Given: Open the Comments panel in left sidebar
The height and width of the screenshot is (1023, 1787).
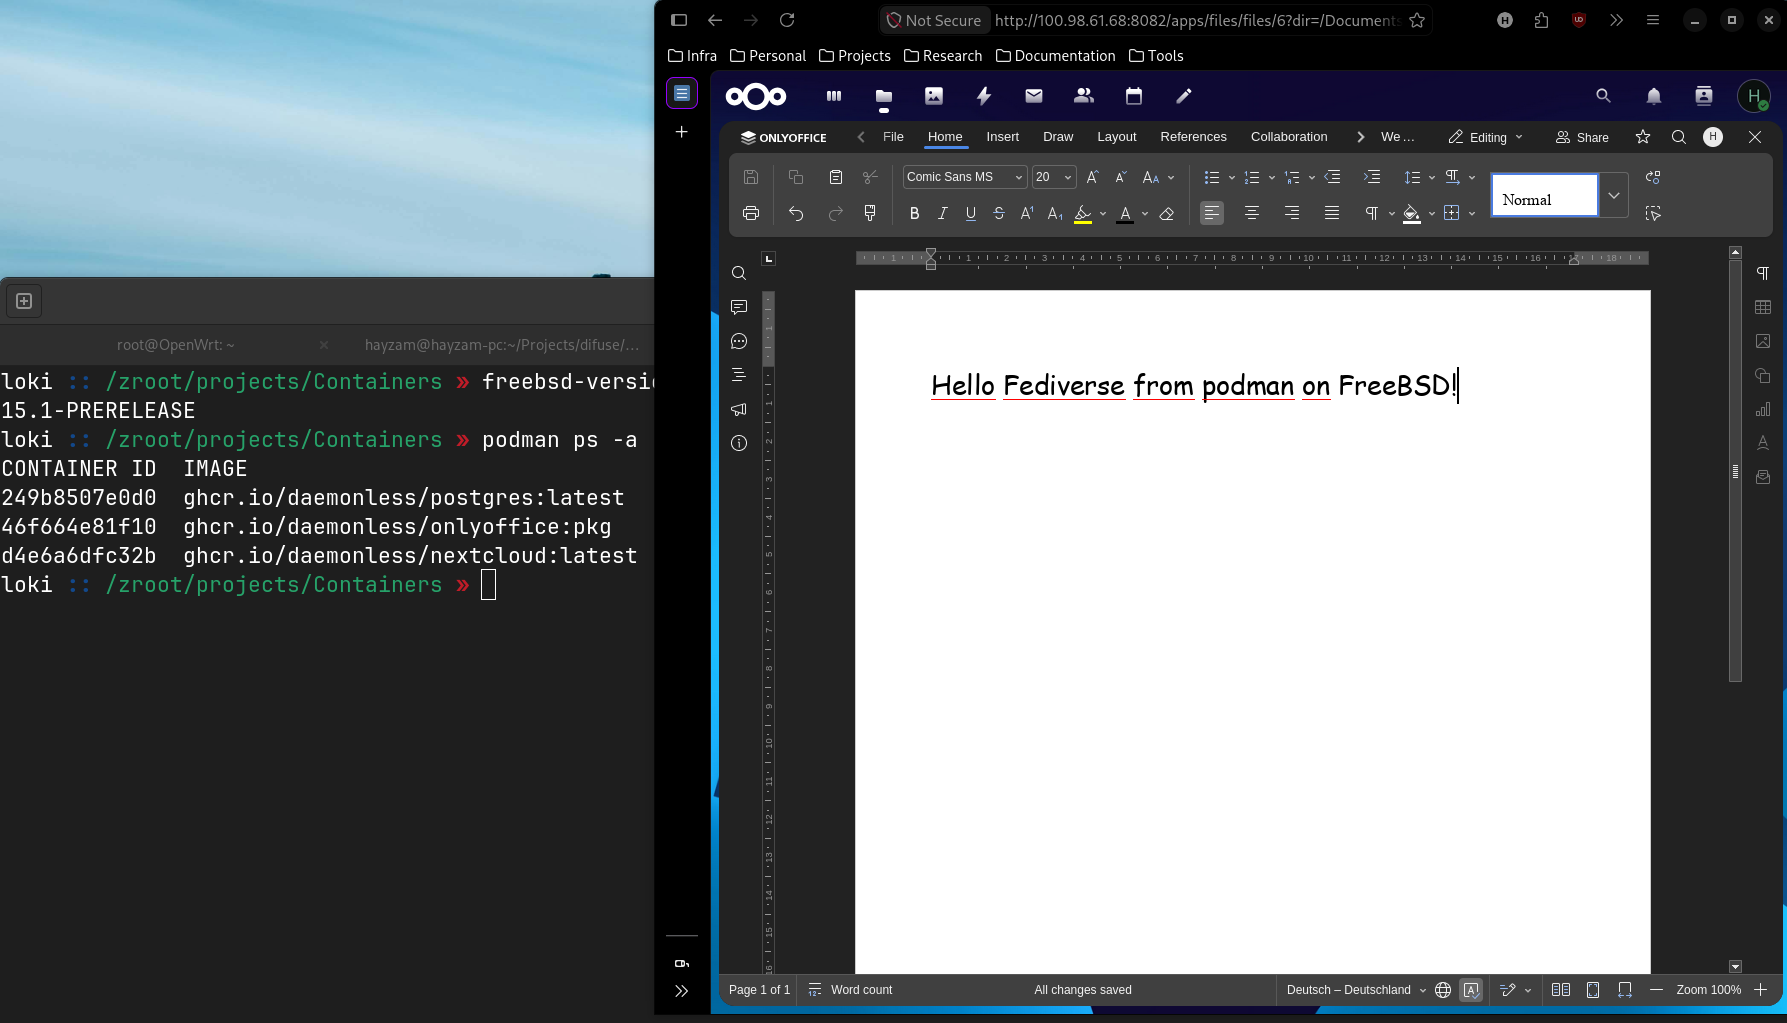Looking at the screenshot, I should 739,307.
